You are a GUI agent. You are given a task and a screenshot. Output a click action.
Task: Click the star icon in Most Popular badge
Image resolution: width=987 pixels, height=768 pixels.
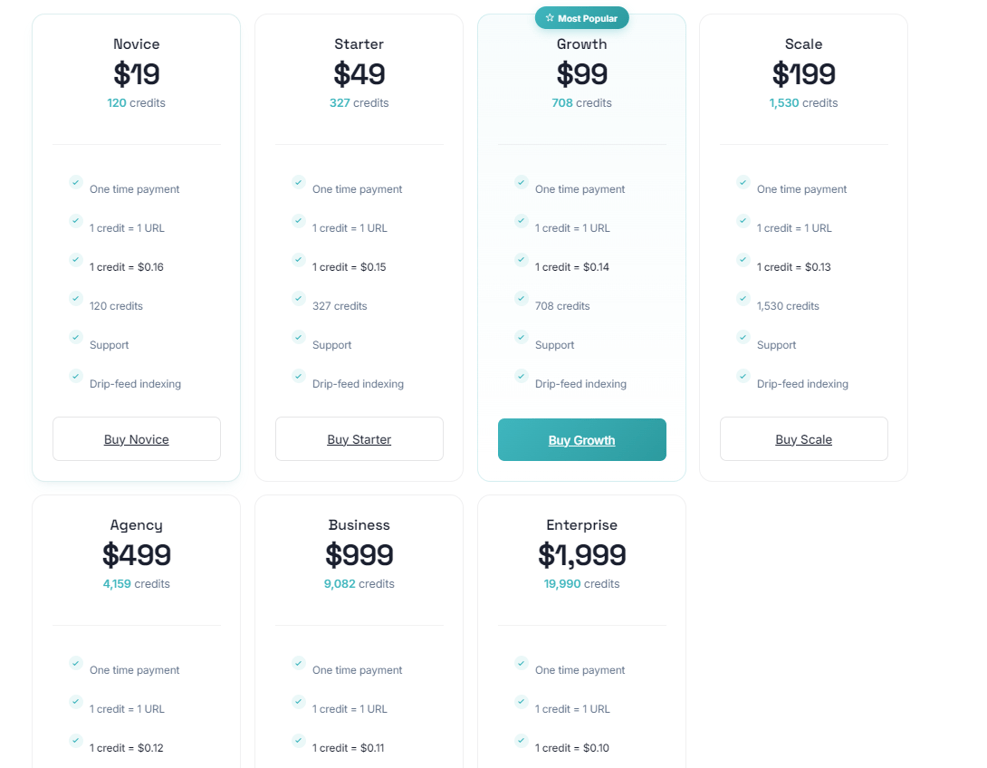point(550,18)
